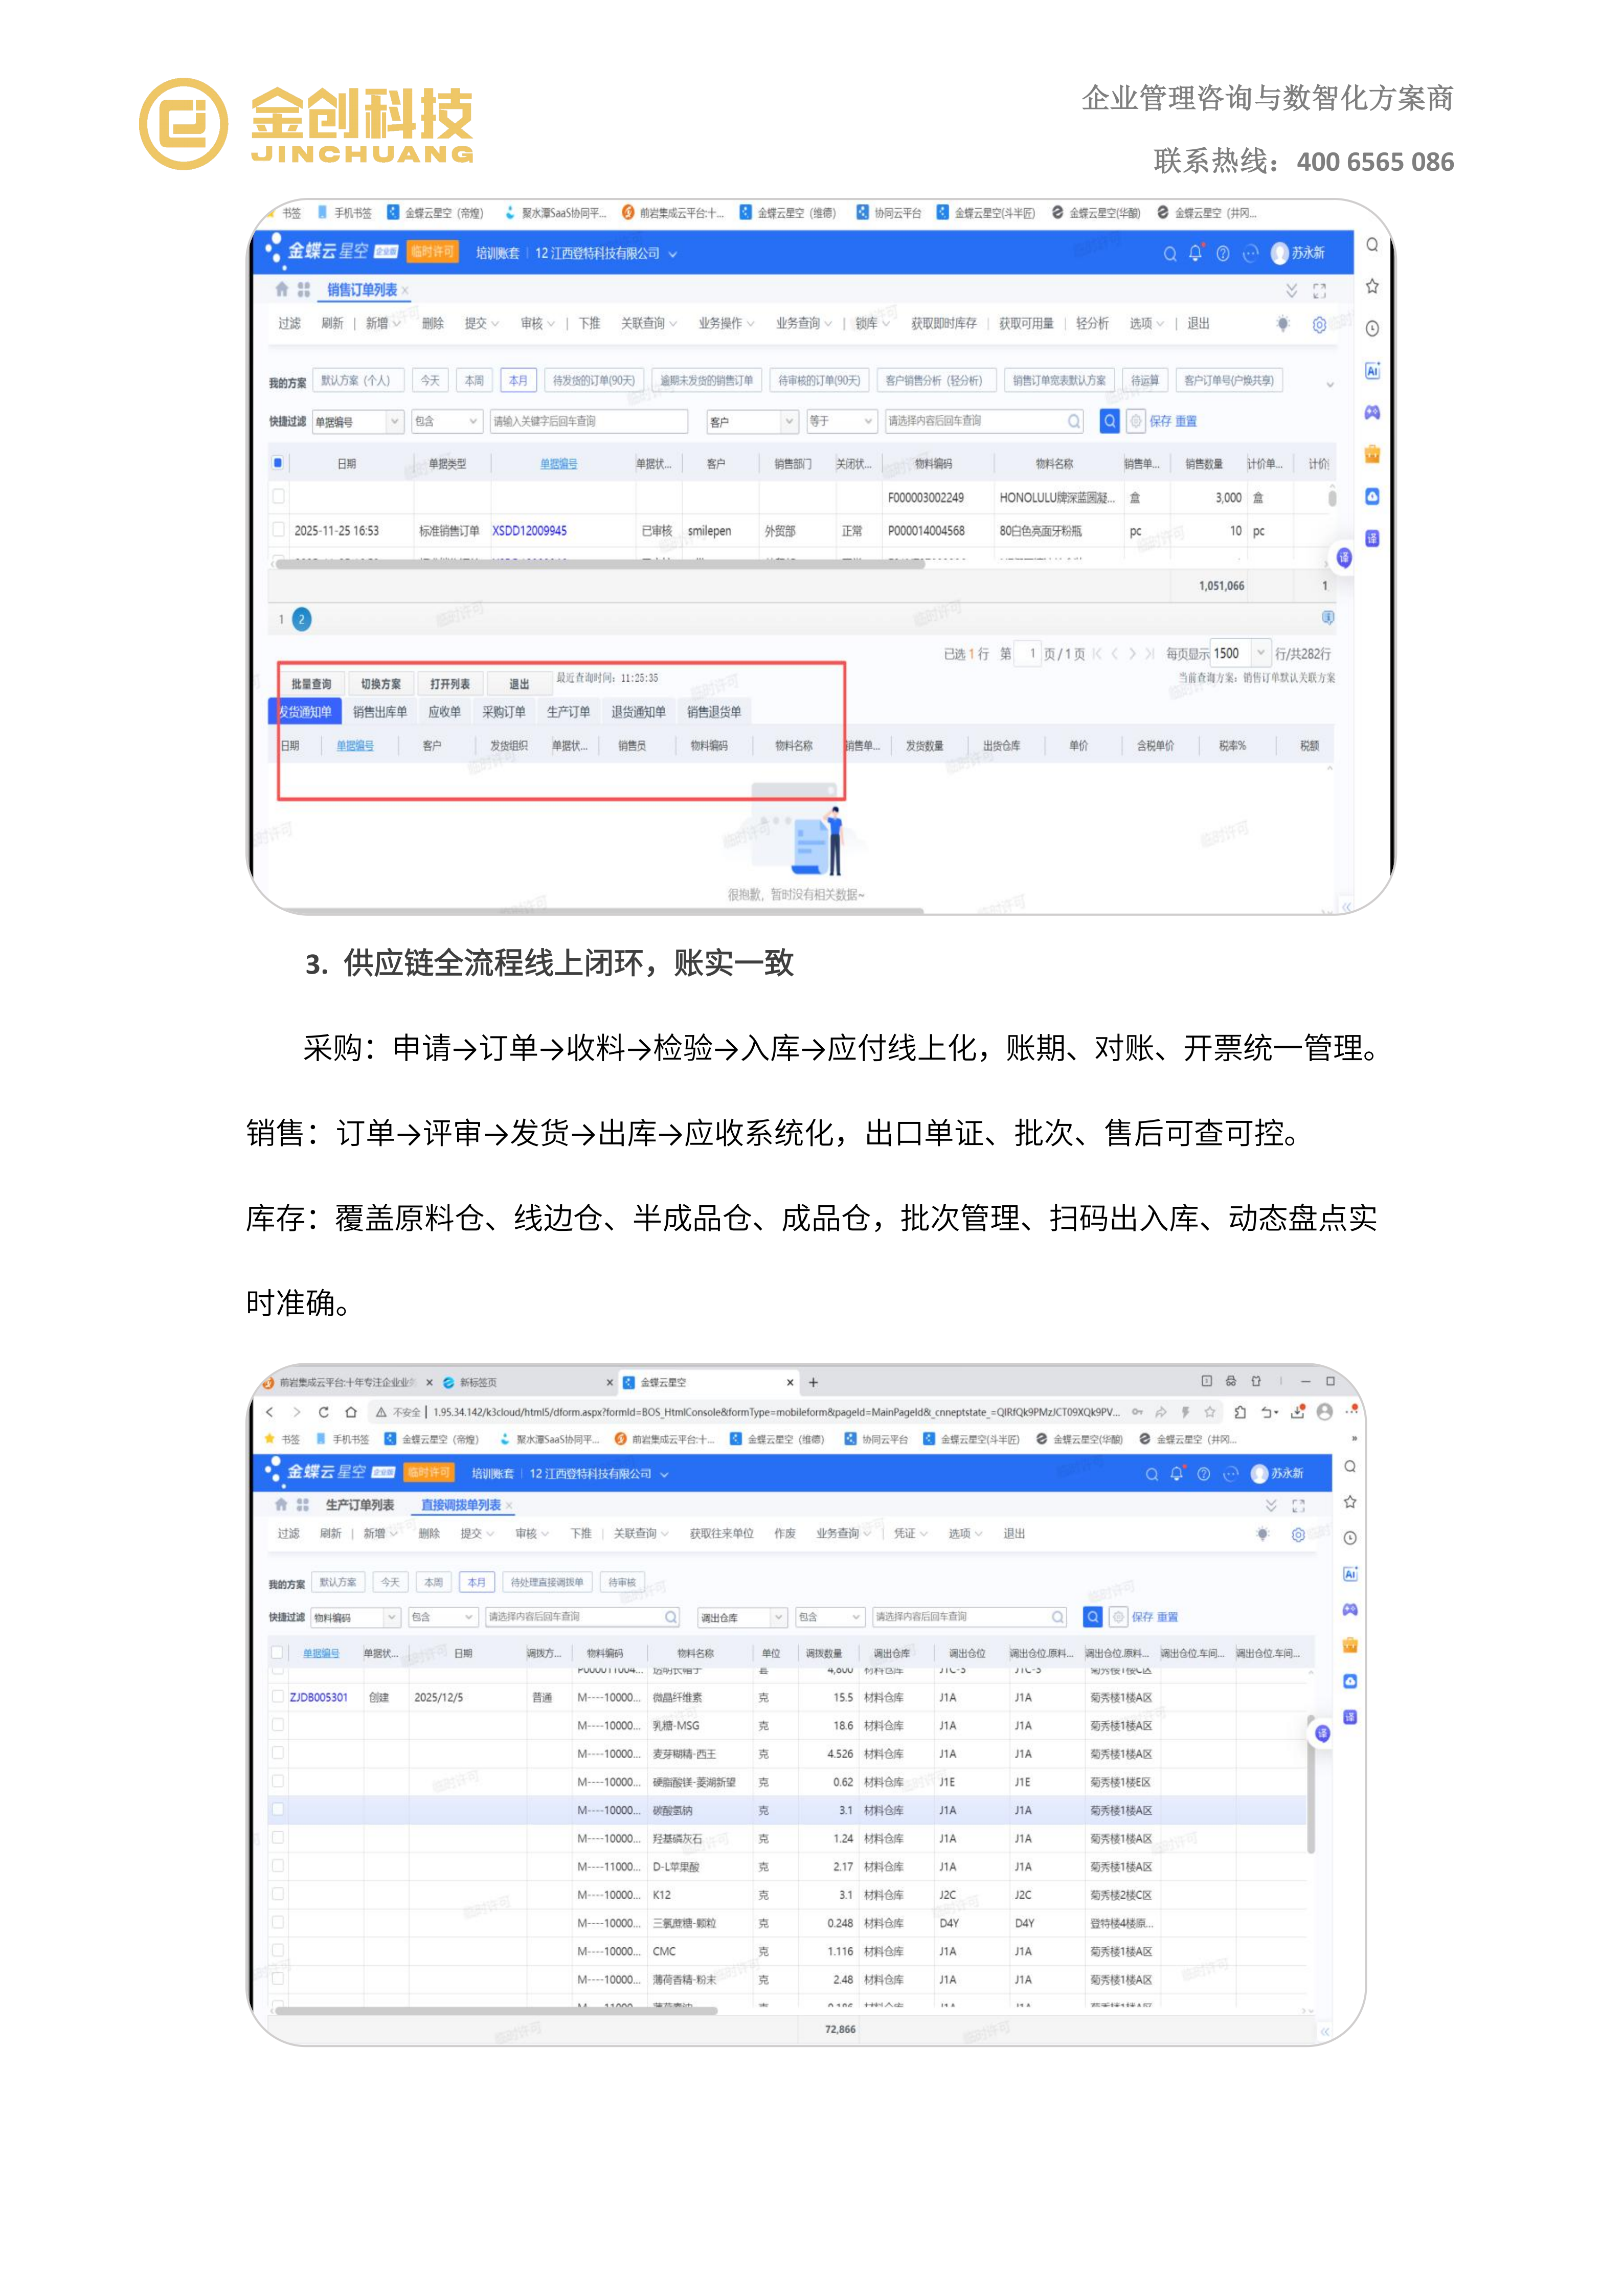This screenshot has width=1623, height=2296.
Task: Switch to 应收单 tab
Action: click(x=444, y=711)
